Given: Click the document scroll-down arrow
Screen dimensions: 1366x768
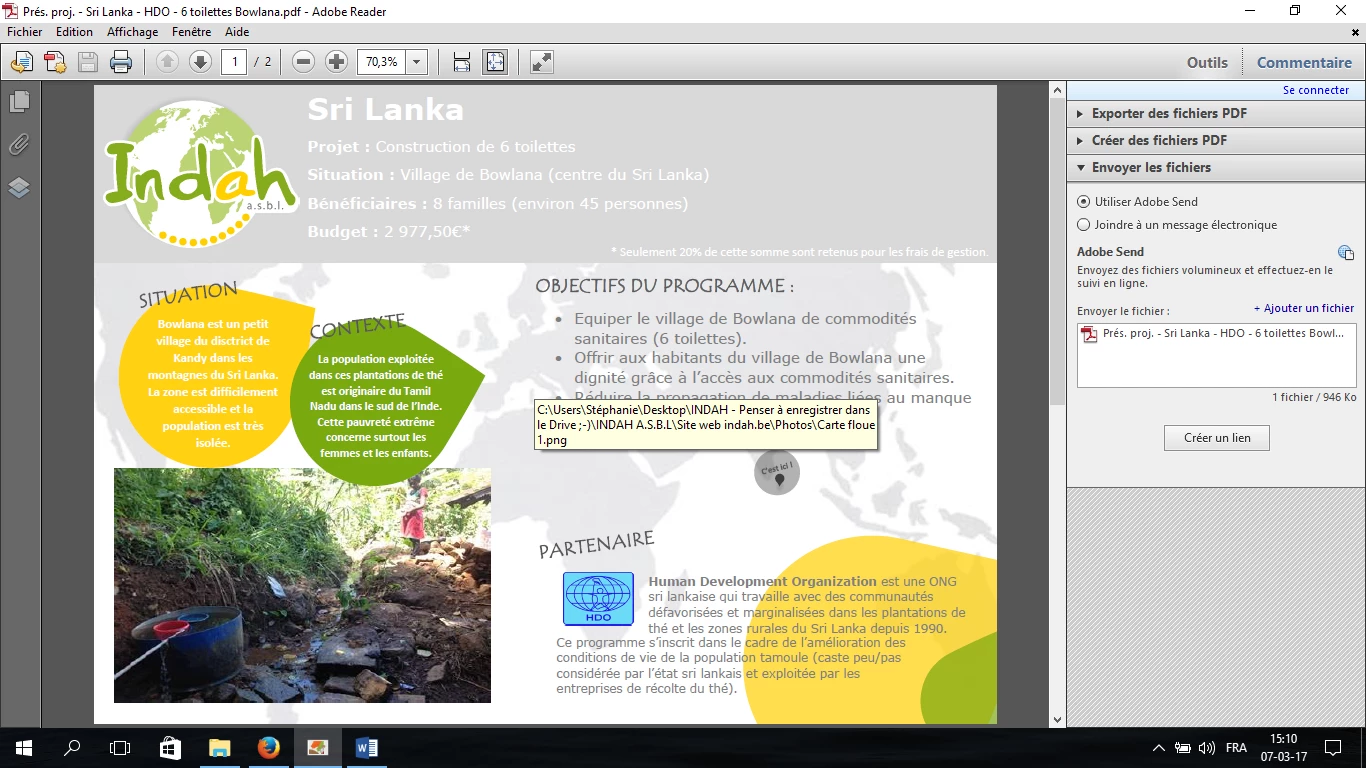Looking at the screenshot, I should pos(1058,719).
